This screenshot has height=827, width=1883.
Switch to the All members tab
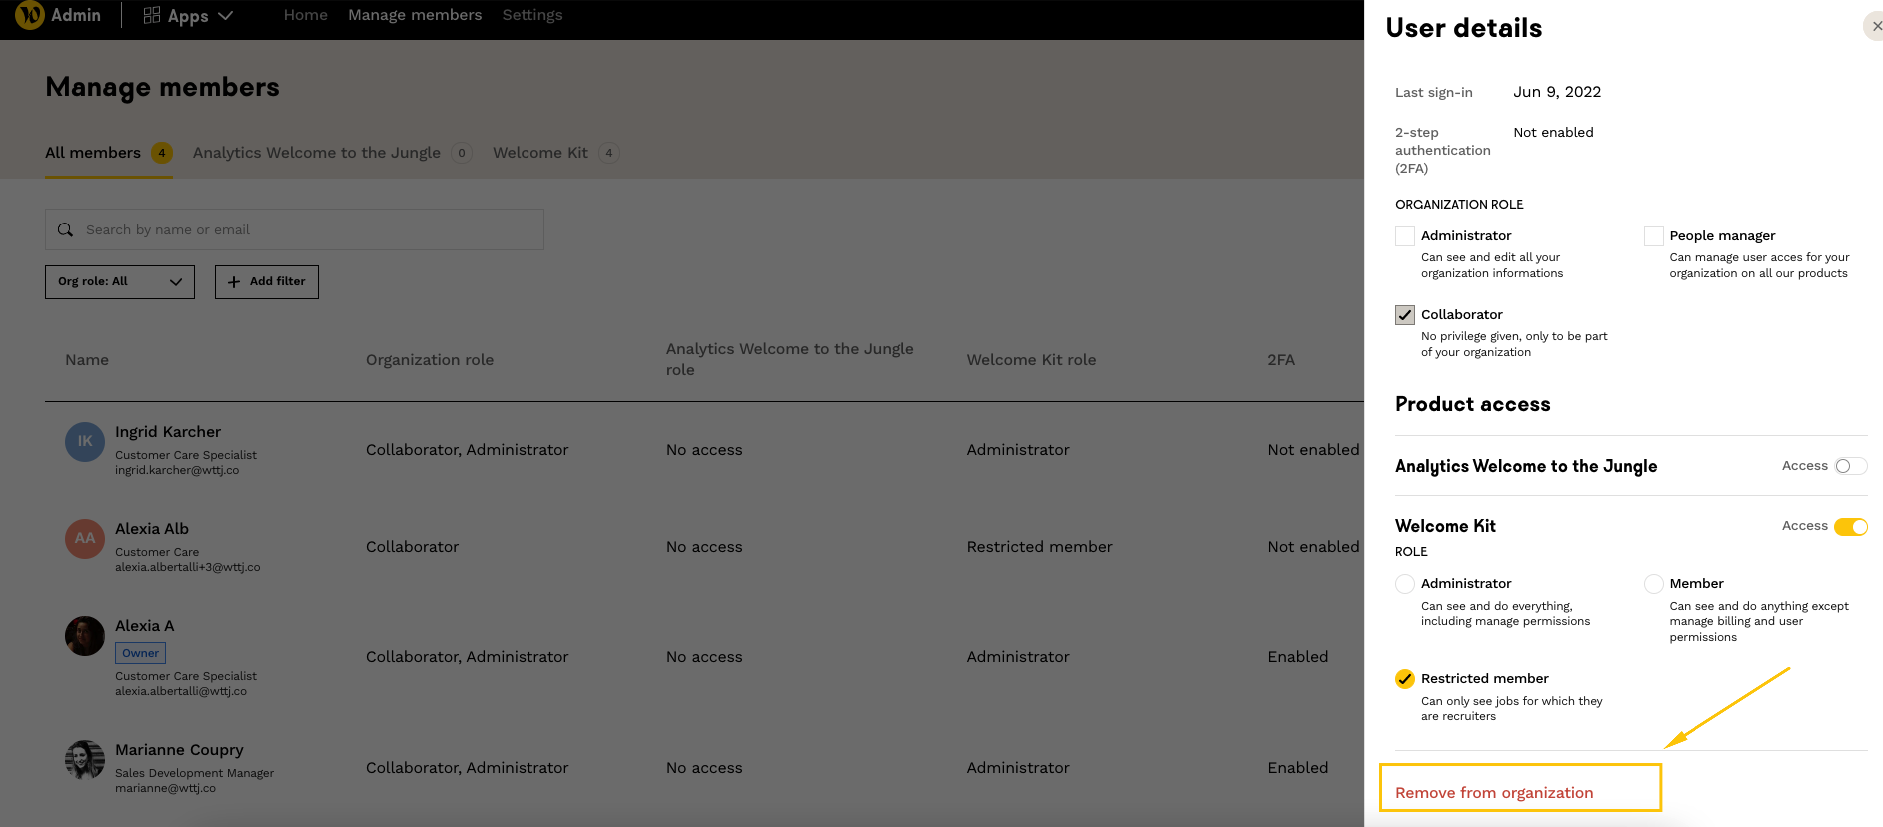point(109,153)
